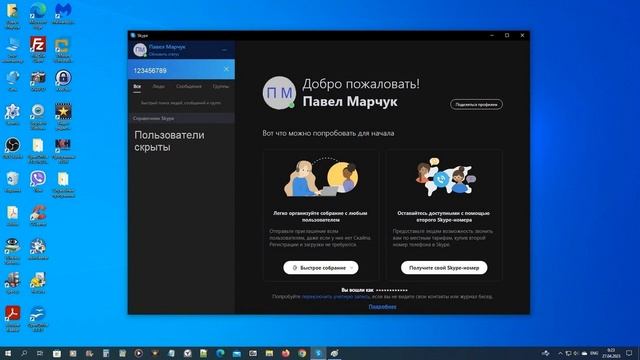Switch to the Люди tab
640x360 pixels.
(x=158, y=87)
